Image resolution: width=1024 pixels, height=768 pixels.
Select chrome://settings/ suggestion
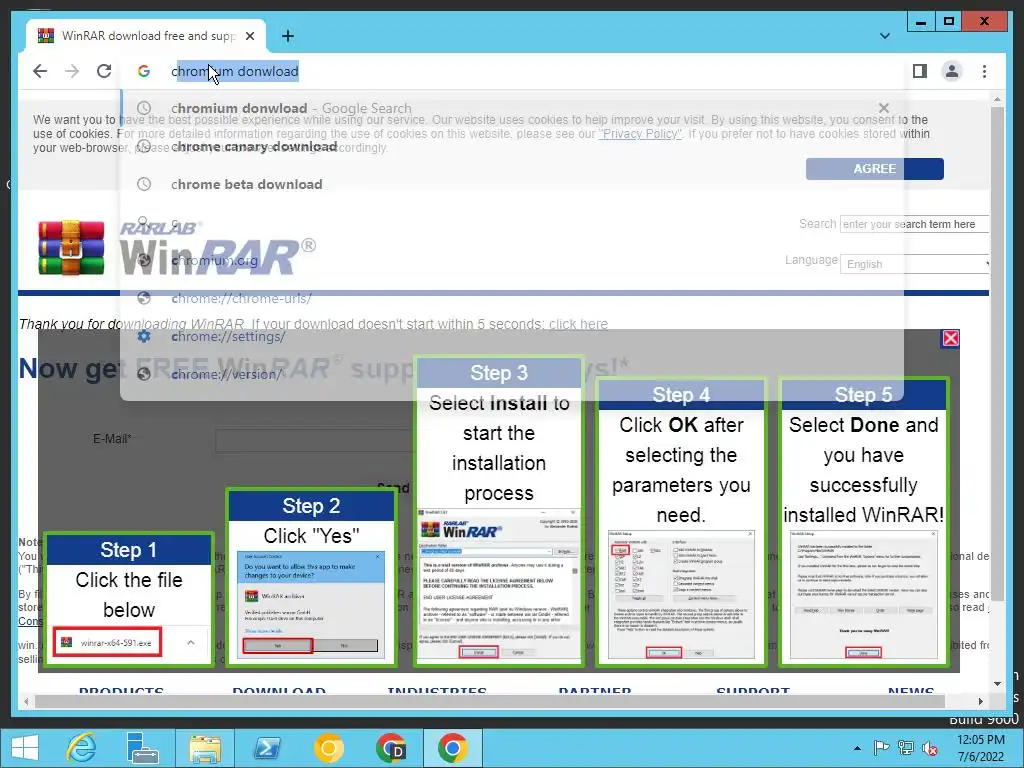(x=511, y=336)
